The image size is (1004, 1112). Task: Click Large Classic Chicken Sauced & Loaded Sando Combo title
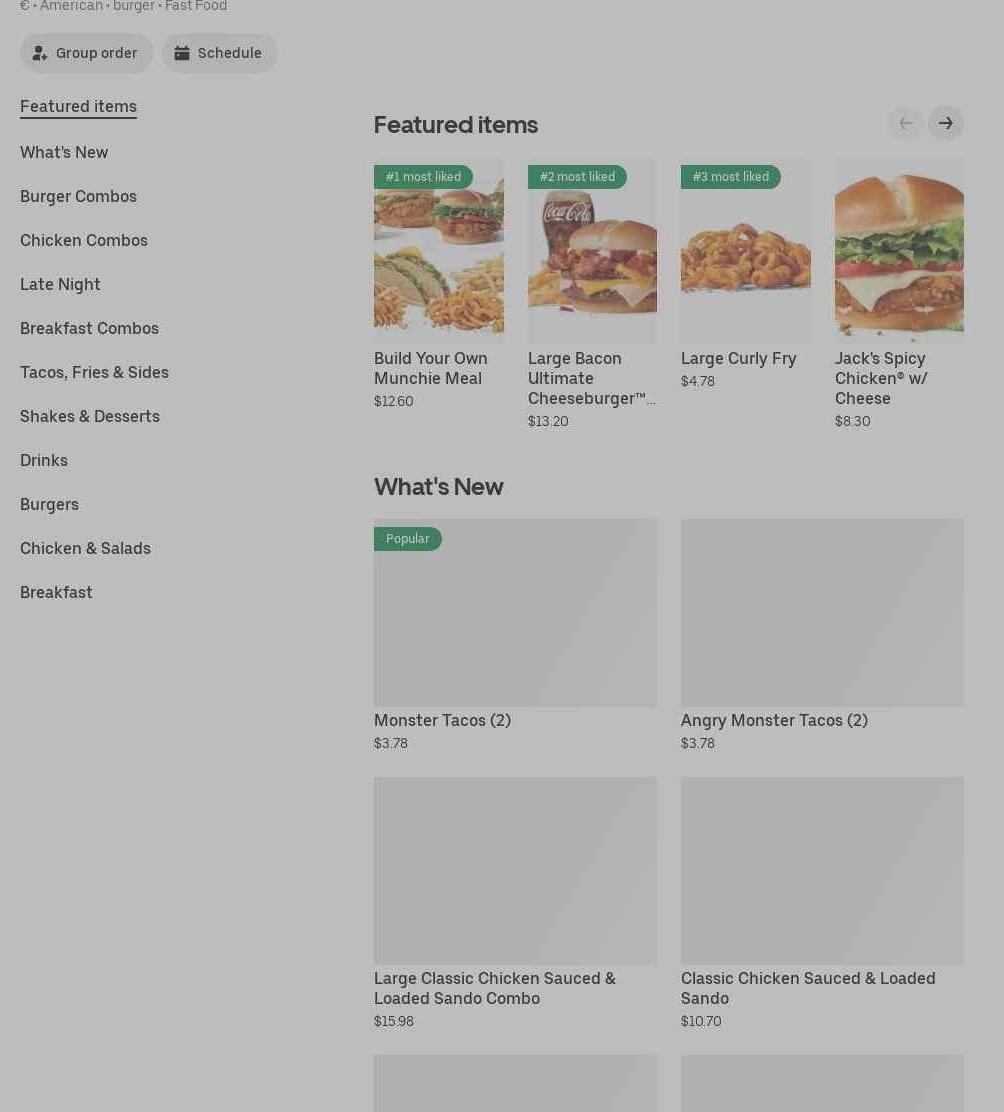click(495, 989)
